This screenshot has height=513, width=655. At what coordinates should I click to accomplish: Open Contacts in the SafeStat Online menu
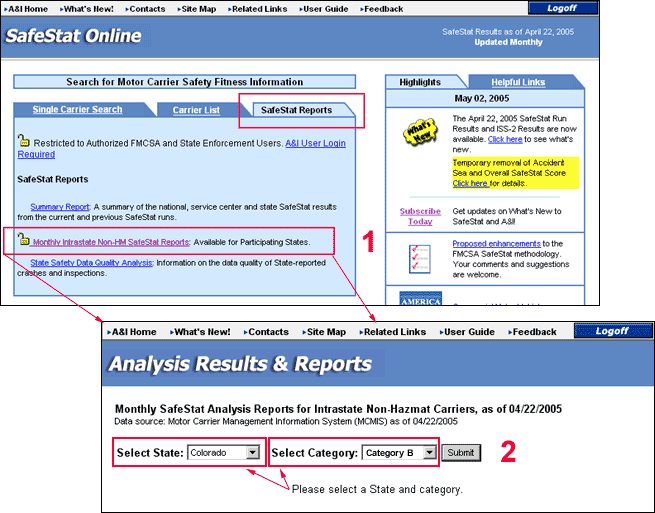point(145,9)
